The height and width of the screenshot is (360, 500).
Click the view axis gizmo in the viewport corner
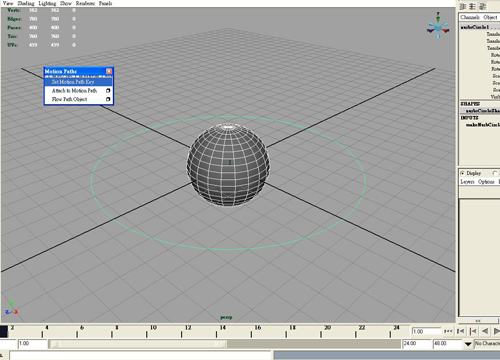pos(438,26)
